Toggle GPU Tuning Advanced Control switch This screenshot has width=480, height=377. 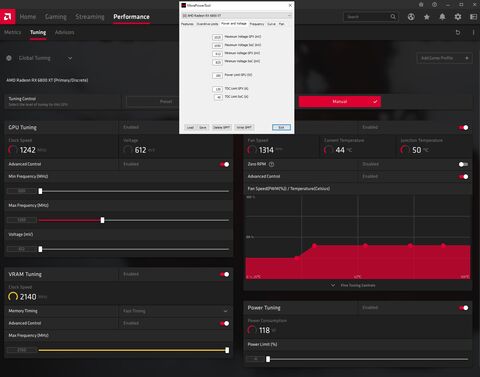pyautogui.click(x=224, y=164)
